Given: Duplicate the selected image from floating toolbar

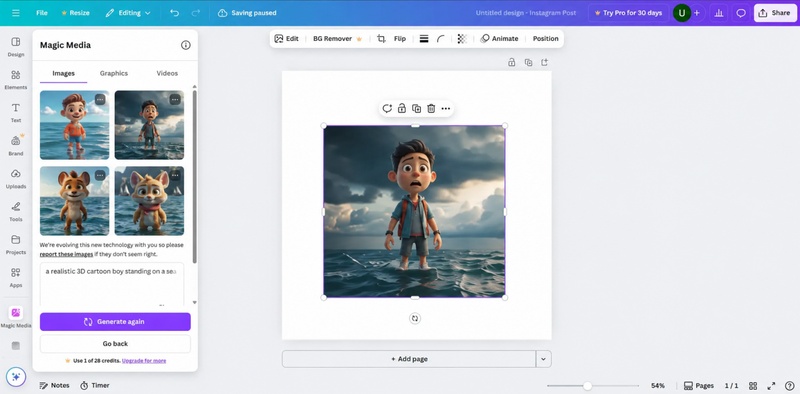Looking at the screenshot, I should (416, 108).
